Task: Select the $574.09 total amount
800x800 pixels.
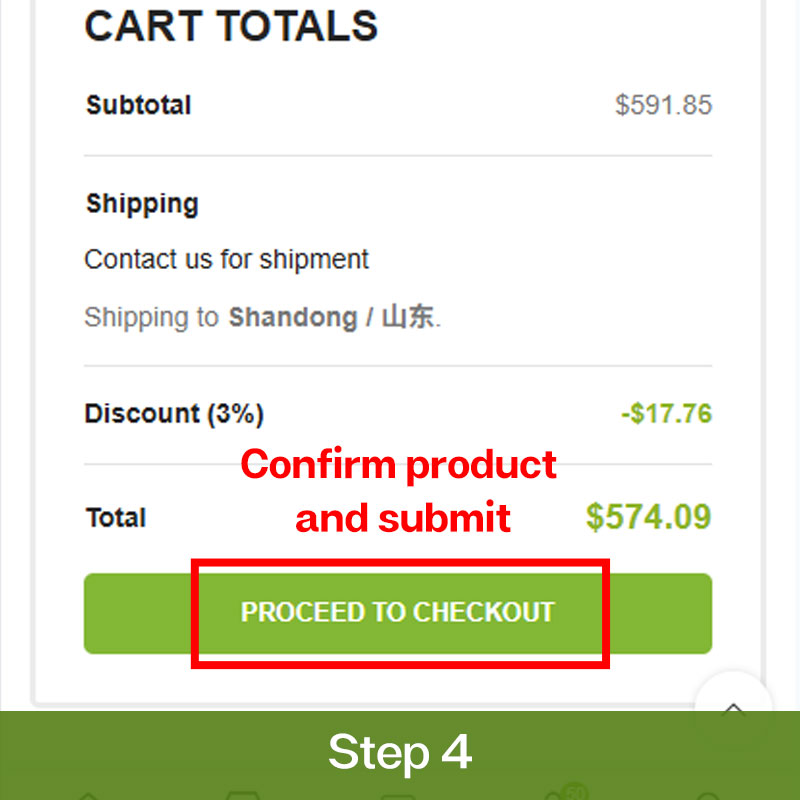Action: [x=648, y=517]
